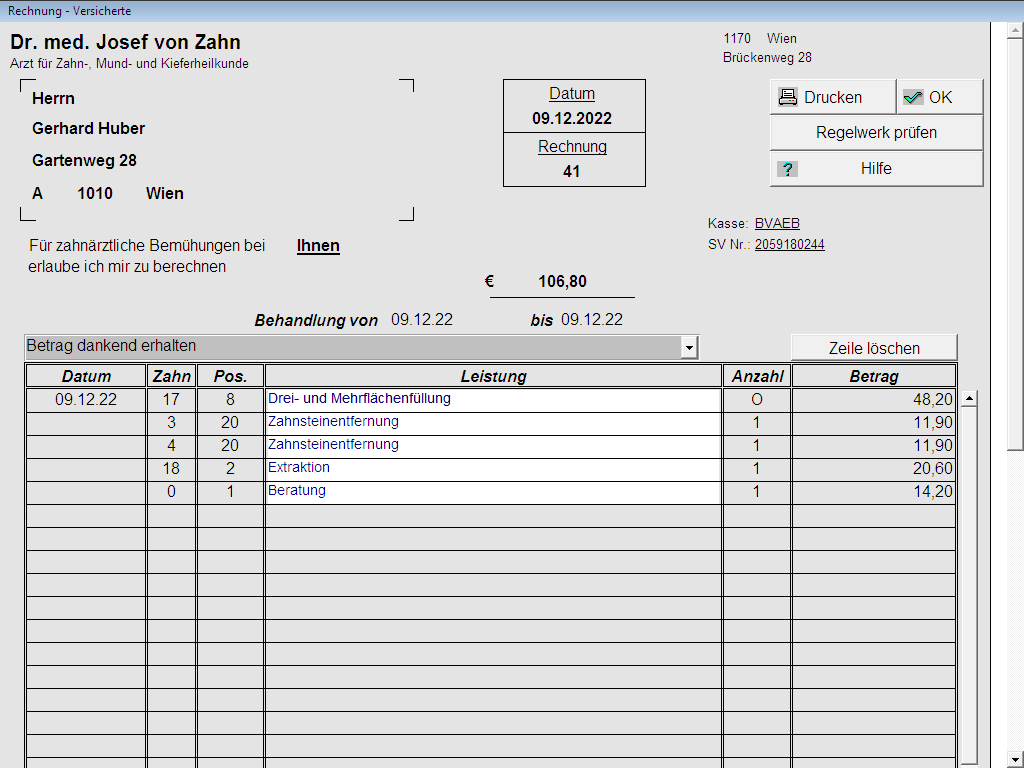Open the BVAEB Kasse link

(x=777, y=224)
